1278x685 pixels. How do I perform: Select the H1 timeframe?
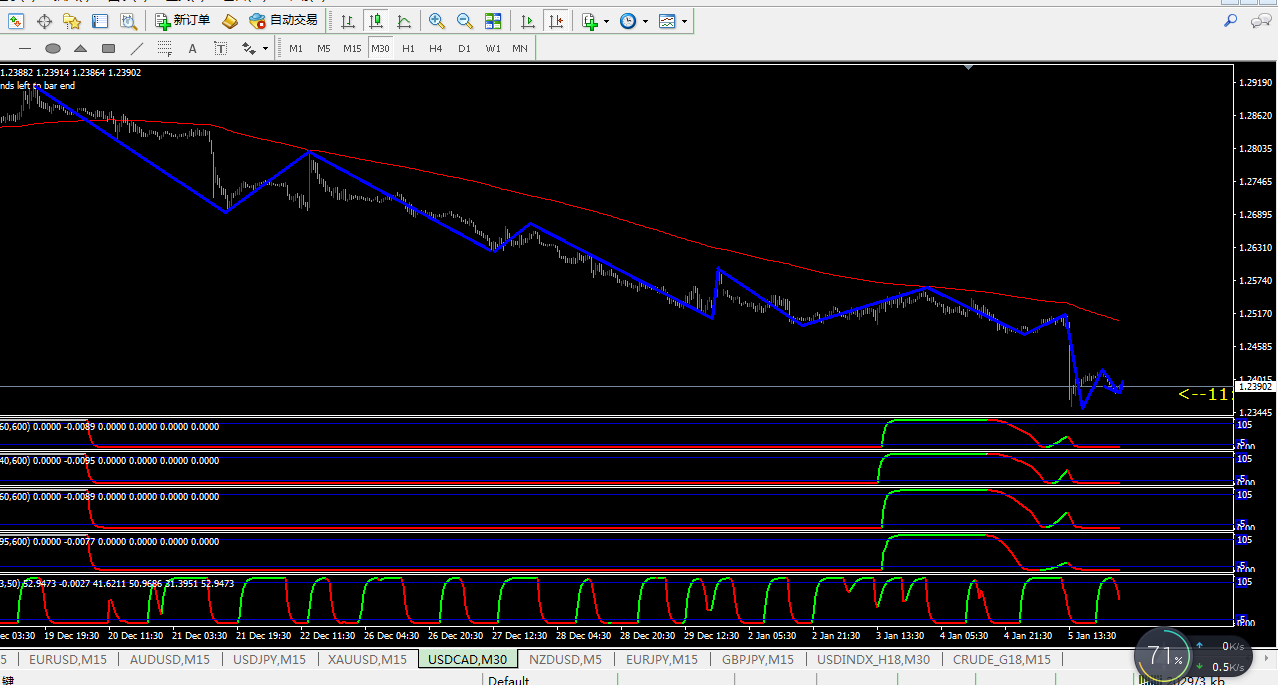[408, 48]
